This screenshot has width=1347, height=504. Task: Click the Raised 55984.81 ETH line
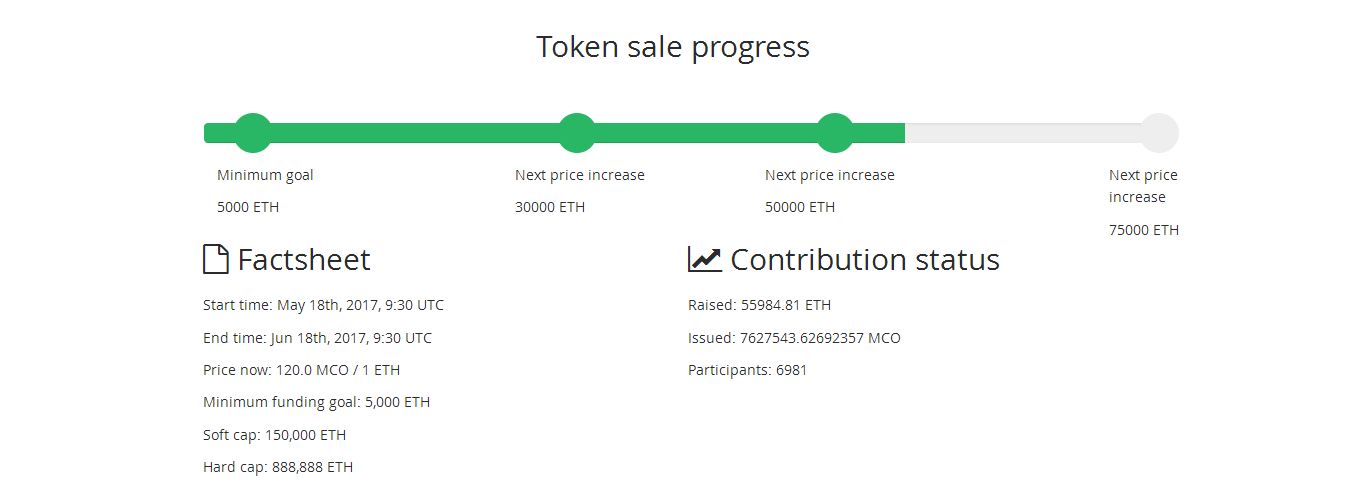click(759, 305)
